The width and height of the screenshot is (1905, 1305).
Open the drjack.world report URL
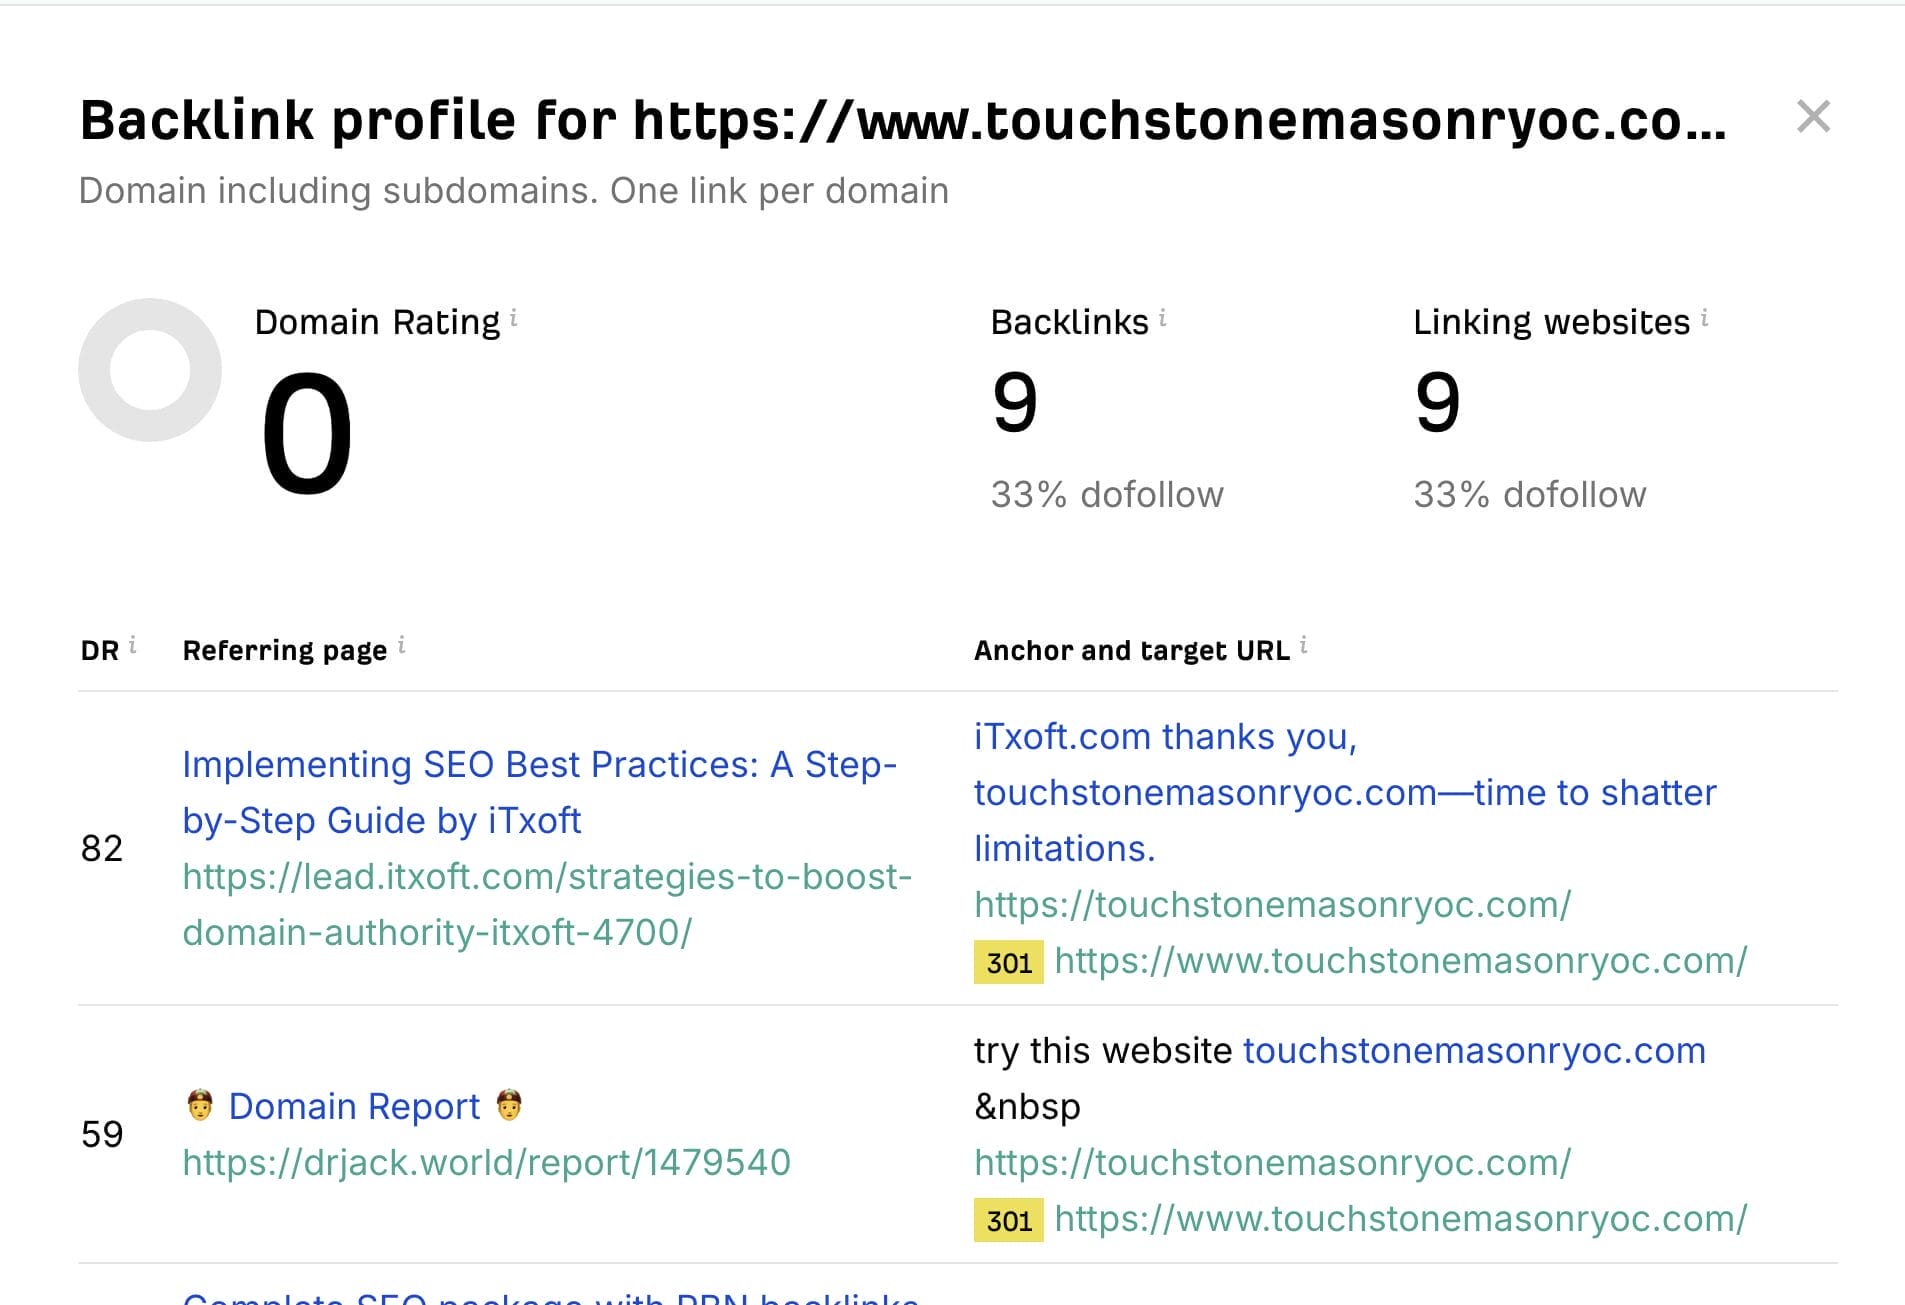[486, 1162]
